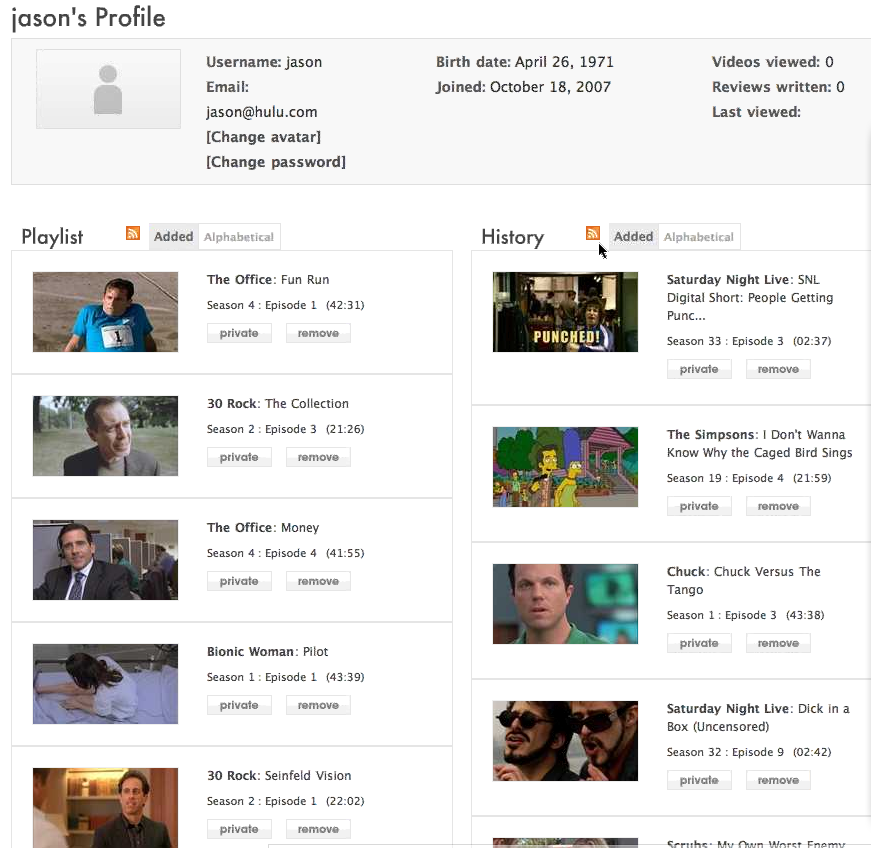Open the SNL Punched video thumbnail
The height and width of the screenshot is (848, 871).
(x=565, y=312)
